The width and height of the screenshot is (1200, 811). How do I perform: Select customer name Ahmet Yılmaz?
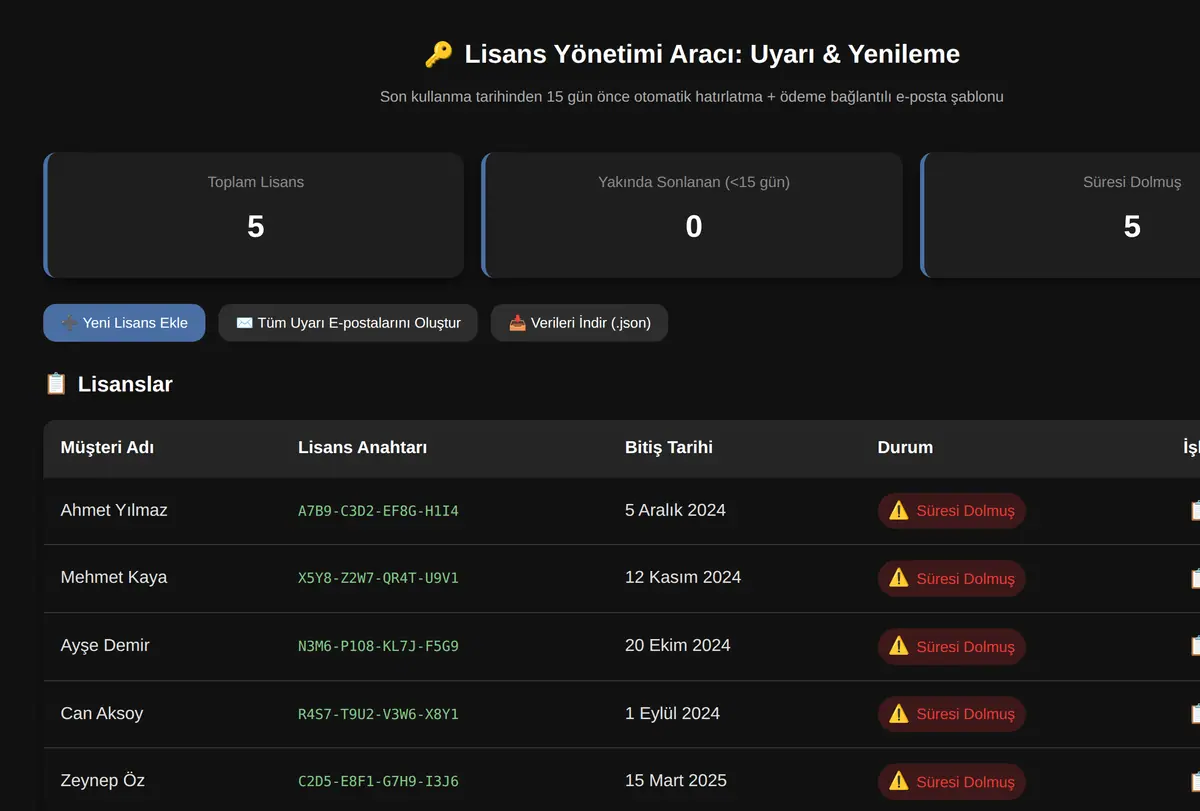[114, 510]
